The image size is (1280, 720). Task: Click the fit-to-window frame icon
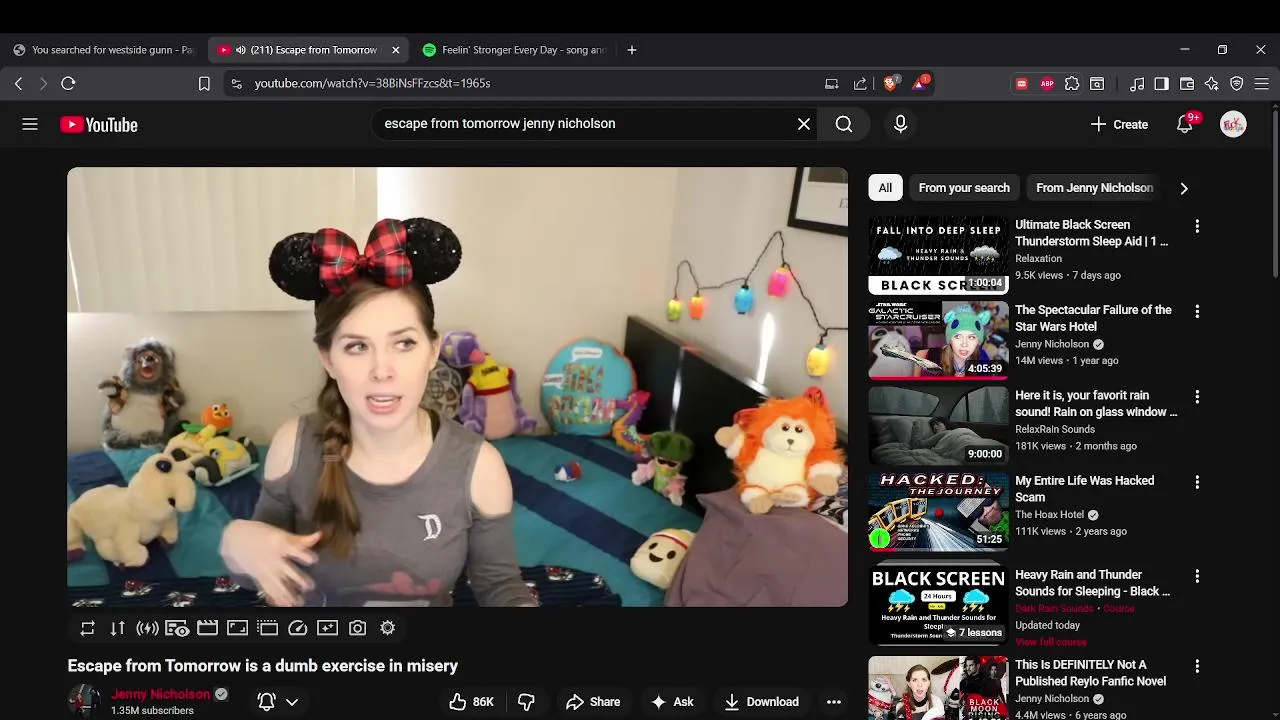pyautogui.click(x=237, y=628)
